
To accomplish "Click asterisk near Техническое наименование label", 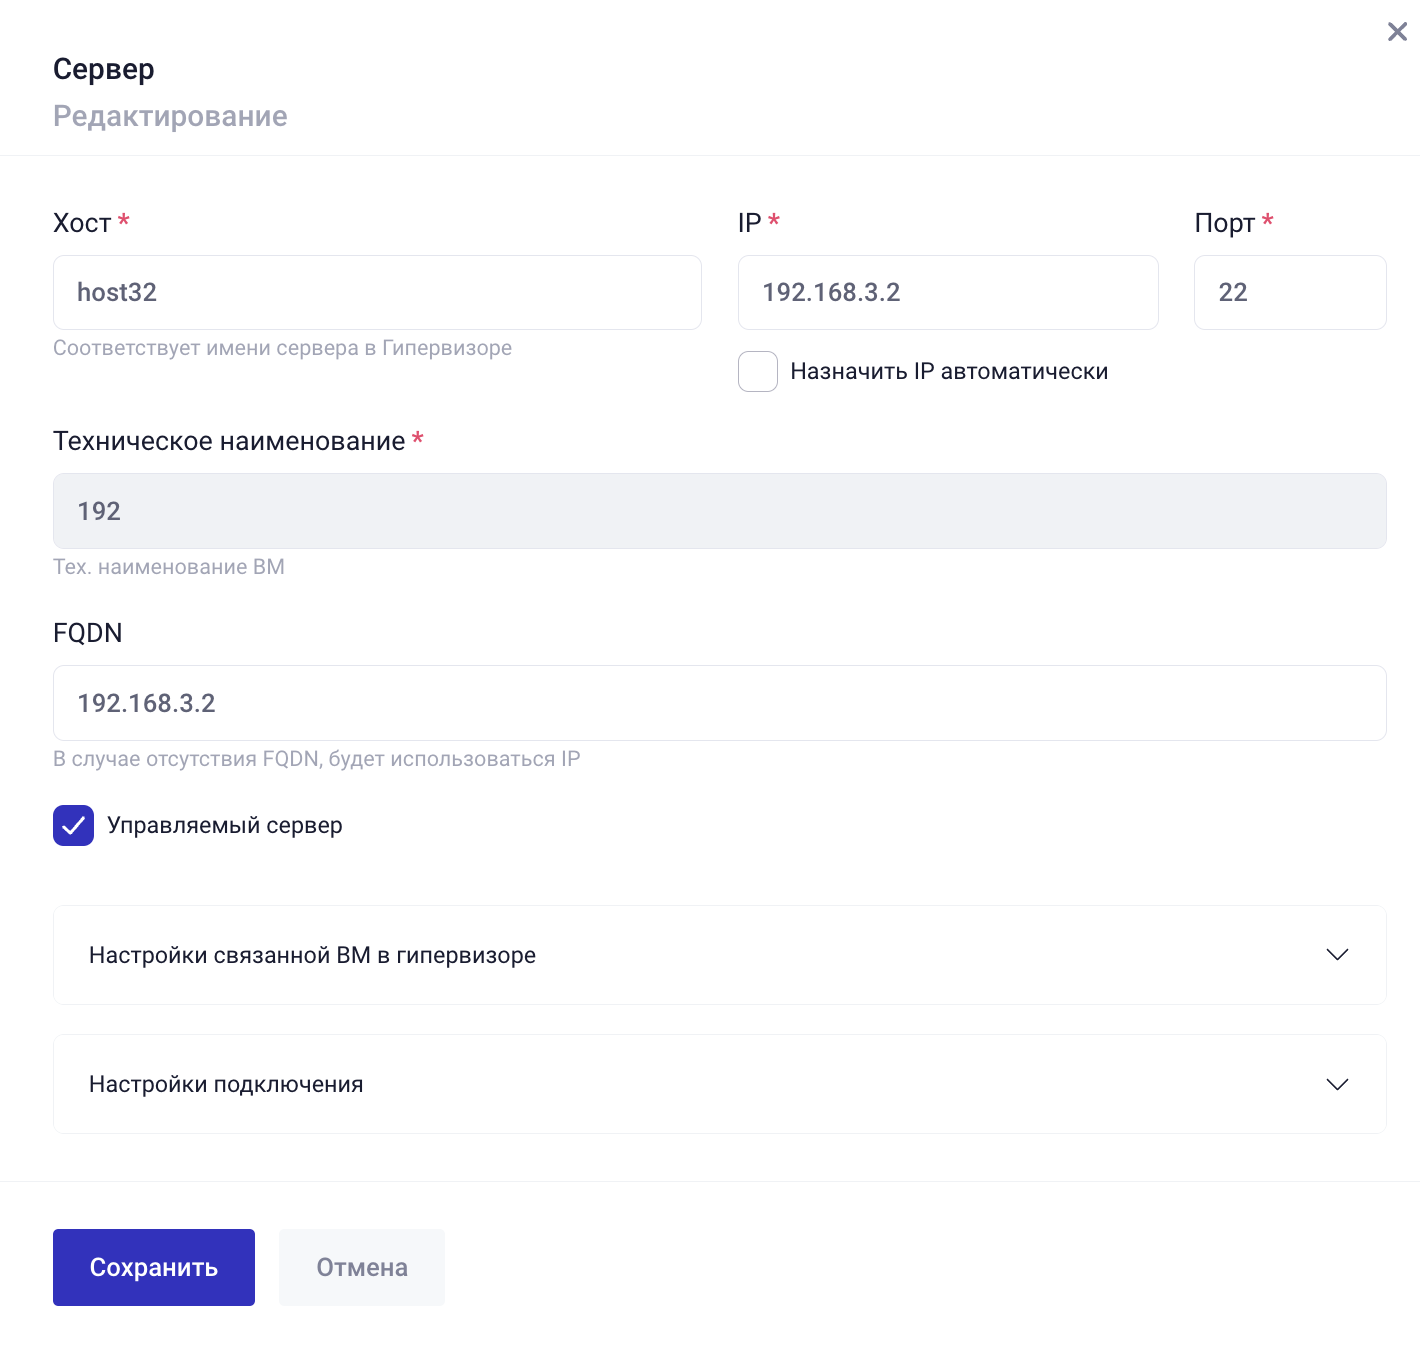I will (418, 438).
